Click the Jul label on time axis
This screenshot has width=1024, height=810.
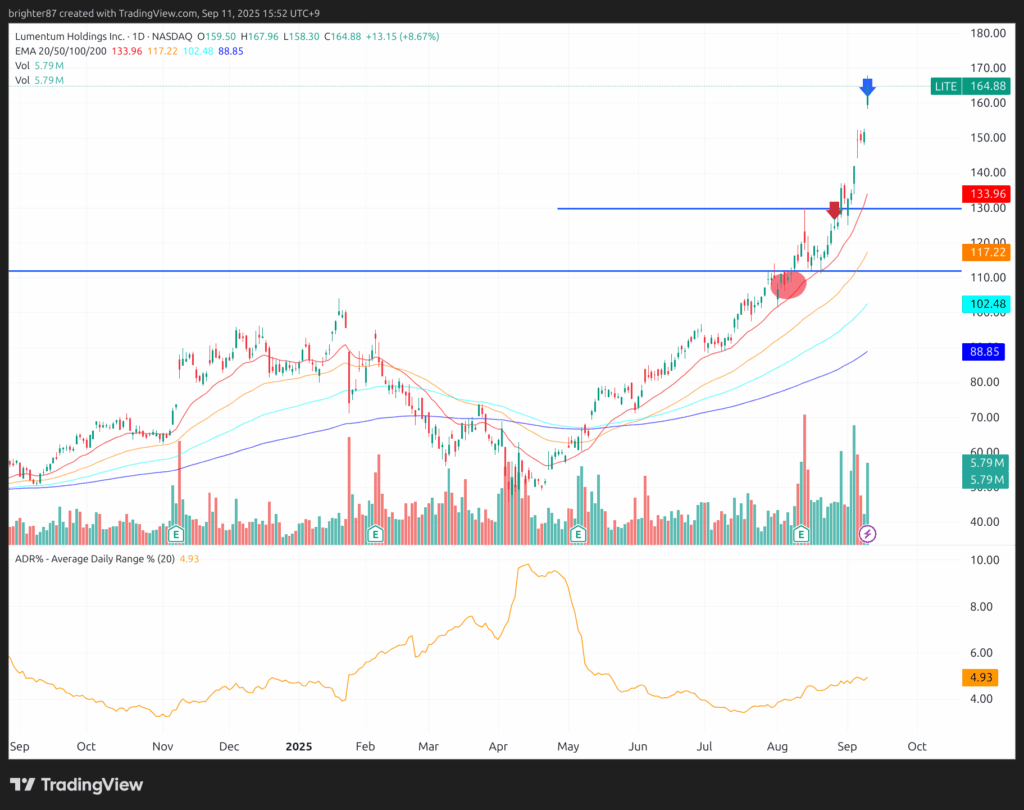705,747
